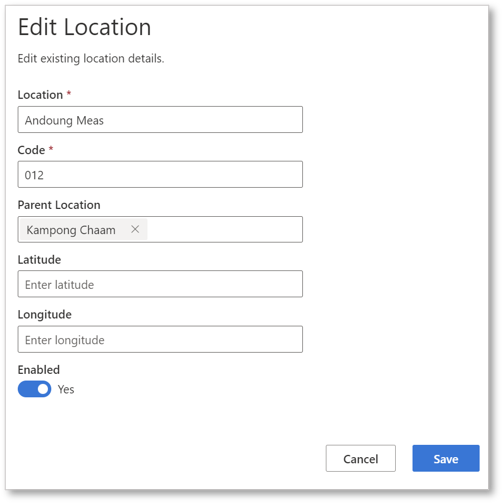Click the 'Edit existing location details.' description
The image size is (502, 503).
point(91,59)
